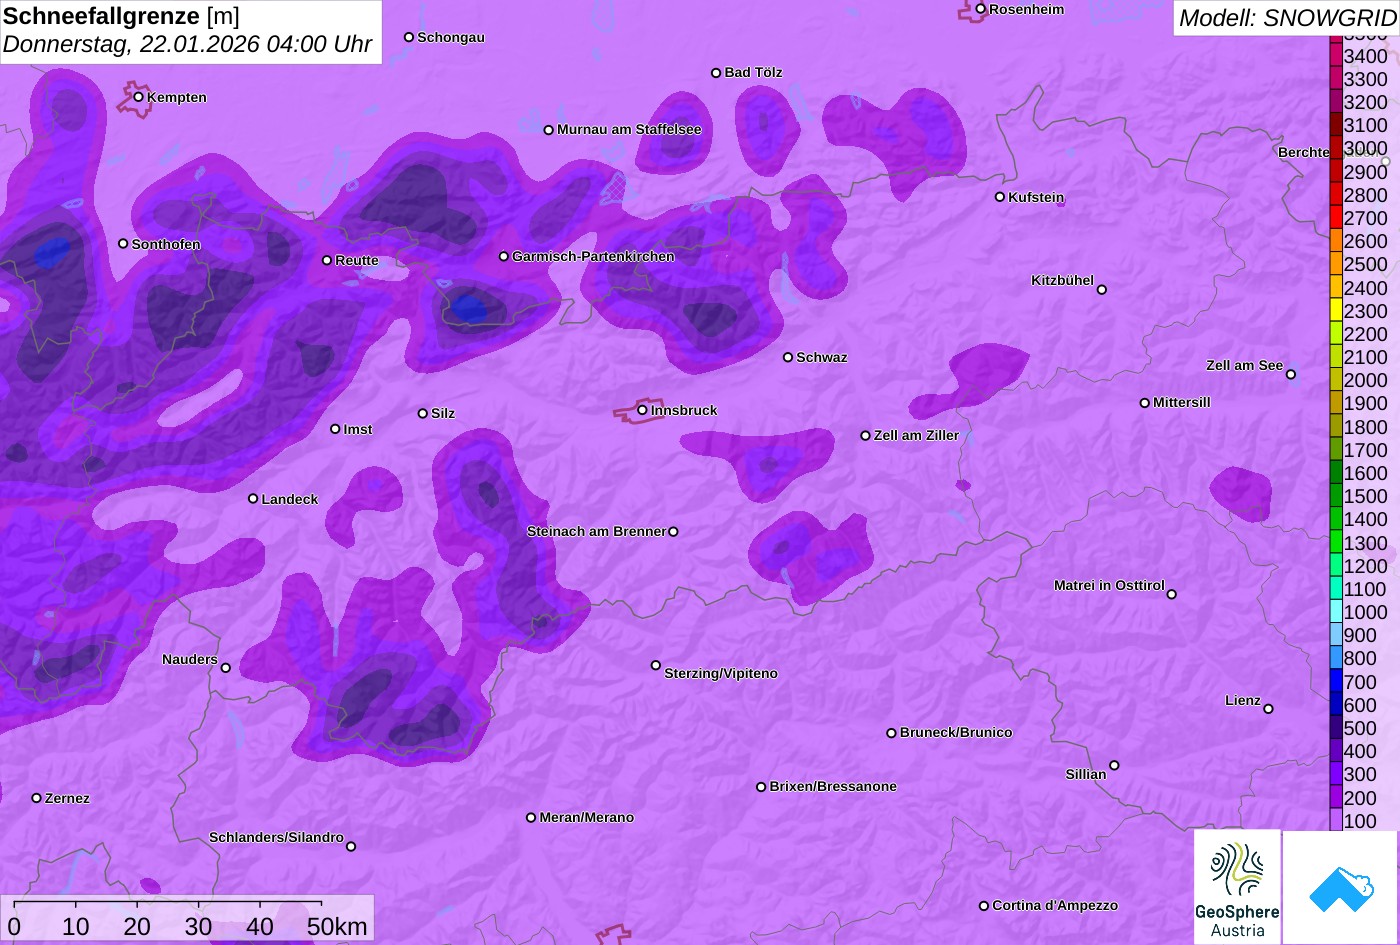This screenshot has height=945, width=1400.
Task: Click the Schneefallgrenze [m] title
Action: point(121,16)
